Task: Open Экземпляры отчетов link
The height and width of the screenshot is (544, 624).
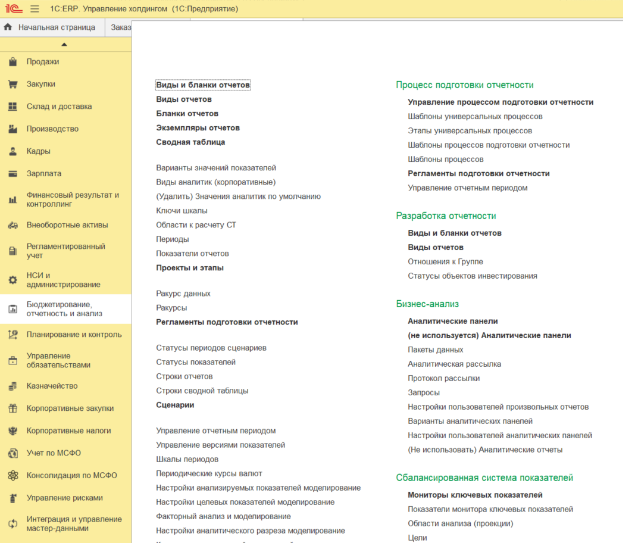Action: pos(198,128)
